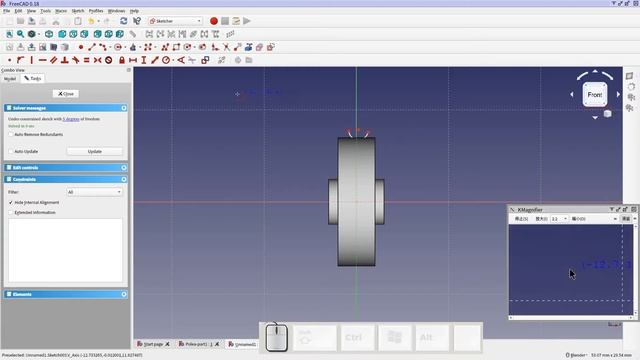This screenshot has width=640, height=360.
Task: Select the create slot tool
Action: click(x=202, y=47)
